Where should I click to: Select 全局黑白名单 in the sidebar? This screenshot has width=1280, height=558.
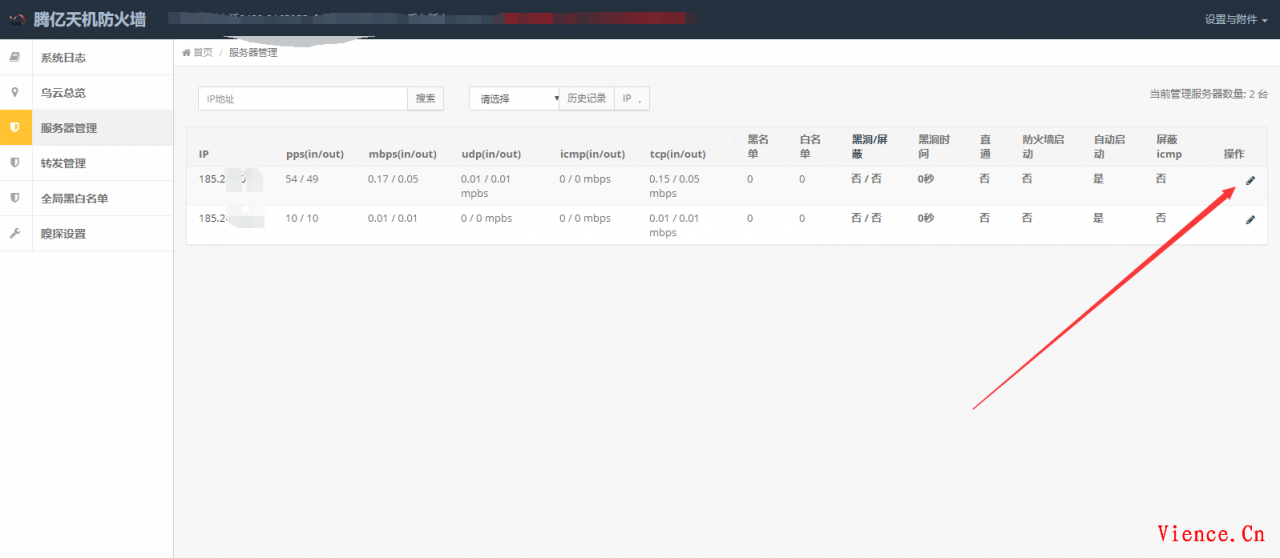coord(74,198)
